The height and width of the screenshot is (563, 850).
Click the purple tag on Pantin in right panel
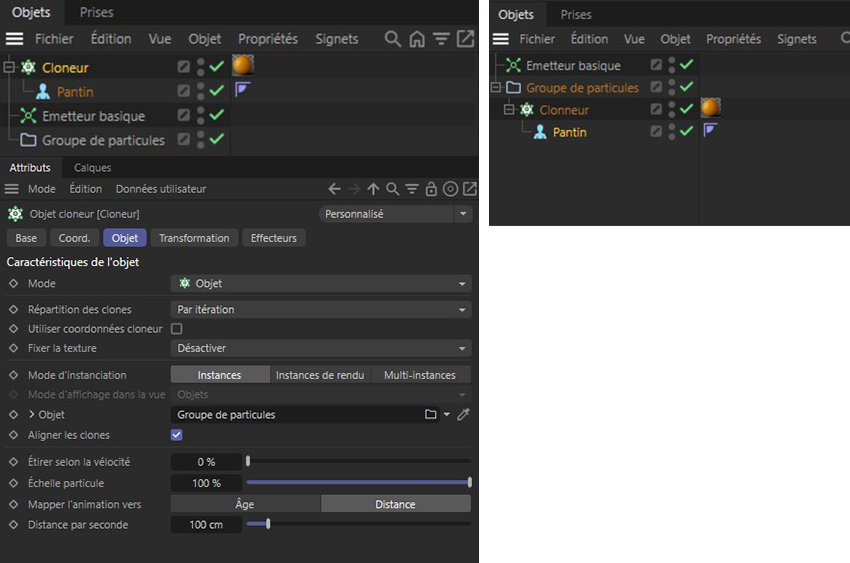click(710, 131)
